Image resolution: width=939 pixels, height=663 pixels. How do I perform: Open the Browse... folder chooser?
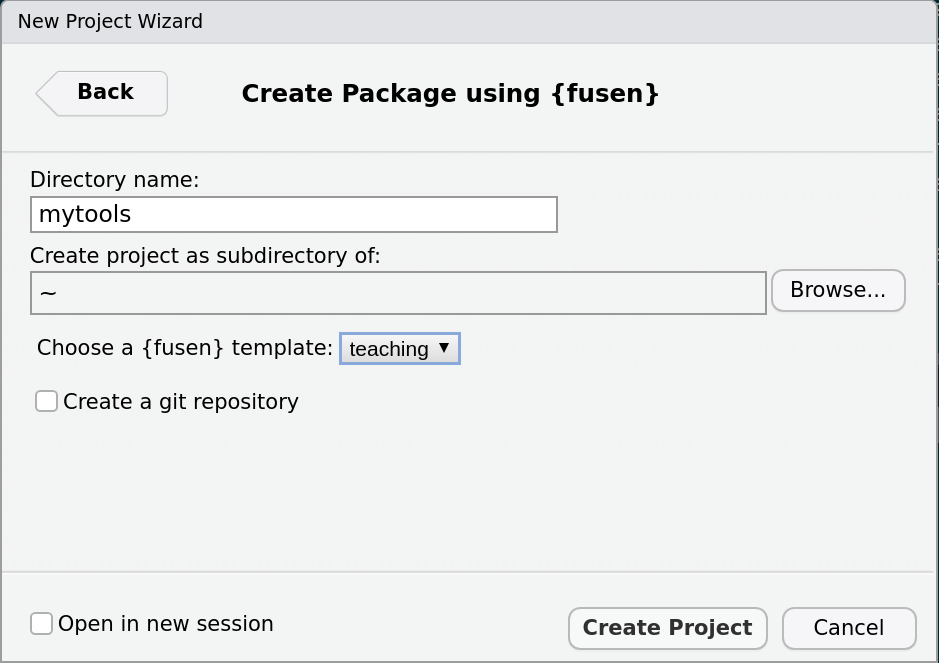coord(838,290)
